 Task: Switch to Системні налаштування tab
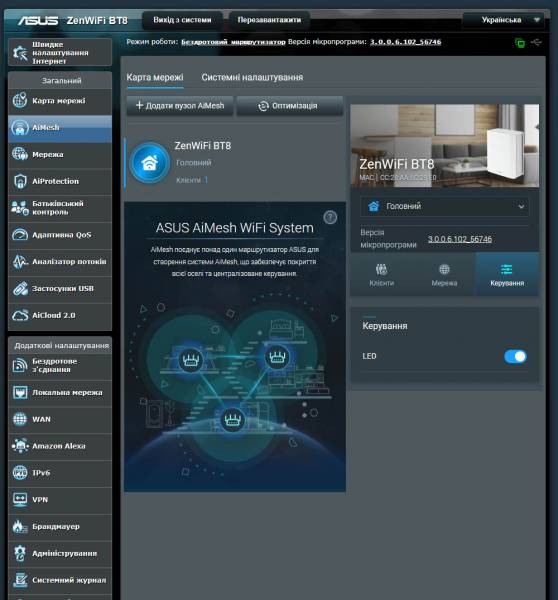[x=252, y=77]
